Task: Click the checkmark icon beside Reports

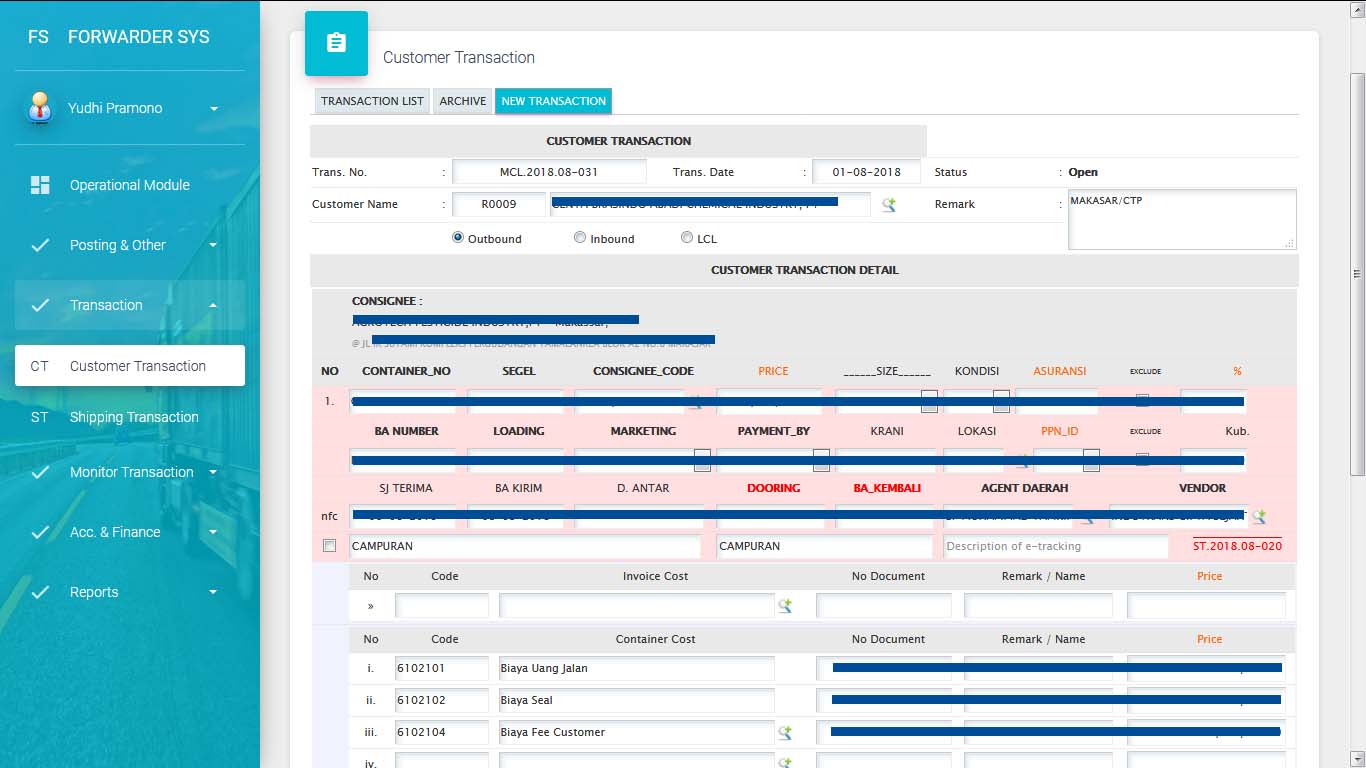Action: 40,592
